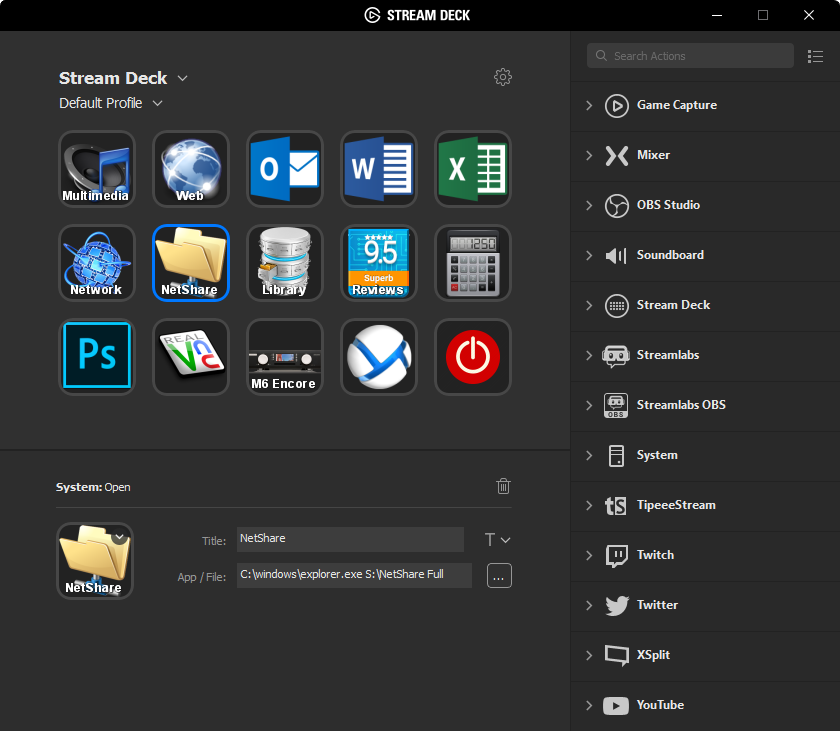Image resolution: width=840 pixels, height=731 pixels.
Task: Click the Excel key icon
Action: pos(473,169)
